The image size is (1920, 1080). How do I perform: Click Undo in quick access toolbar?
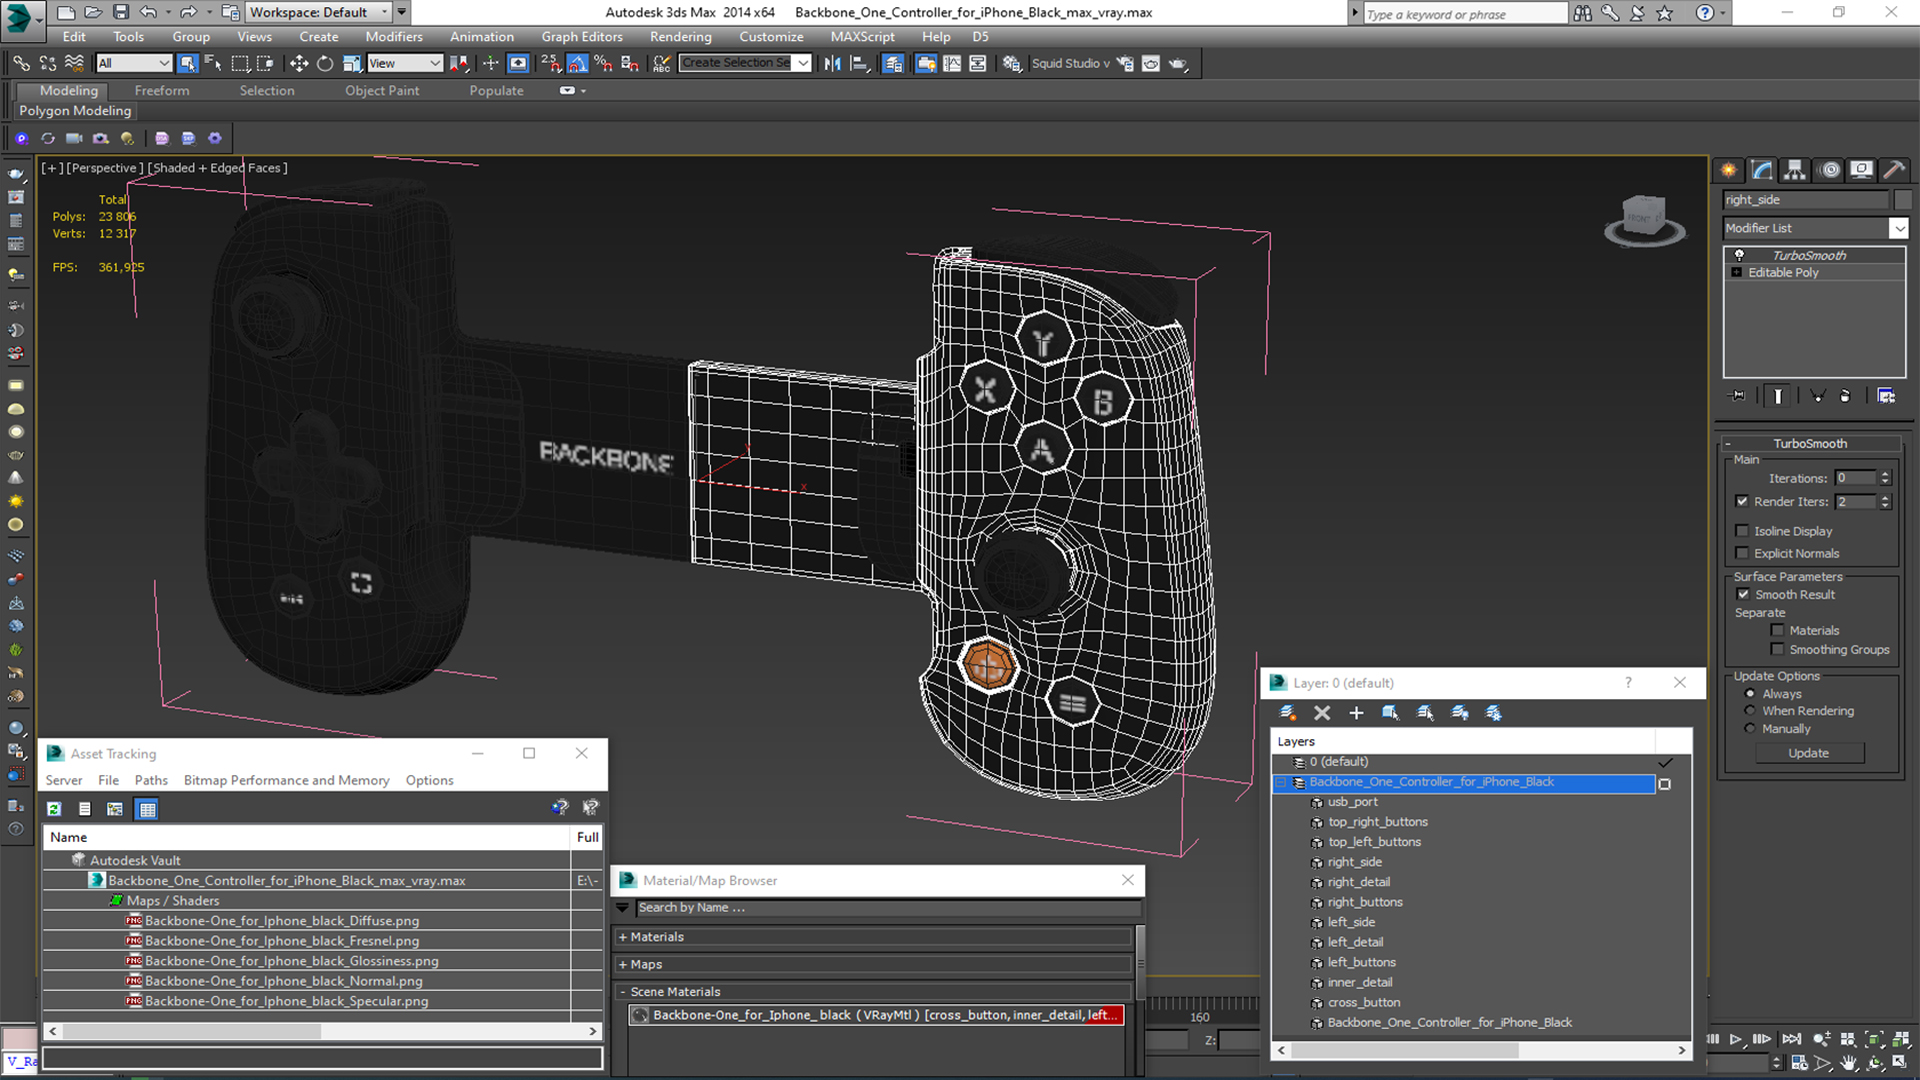(148, 12)
